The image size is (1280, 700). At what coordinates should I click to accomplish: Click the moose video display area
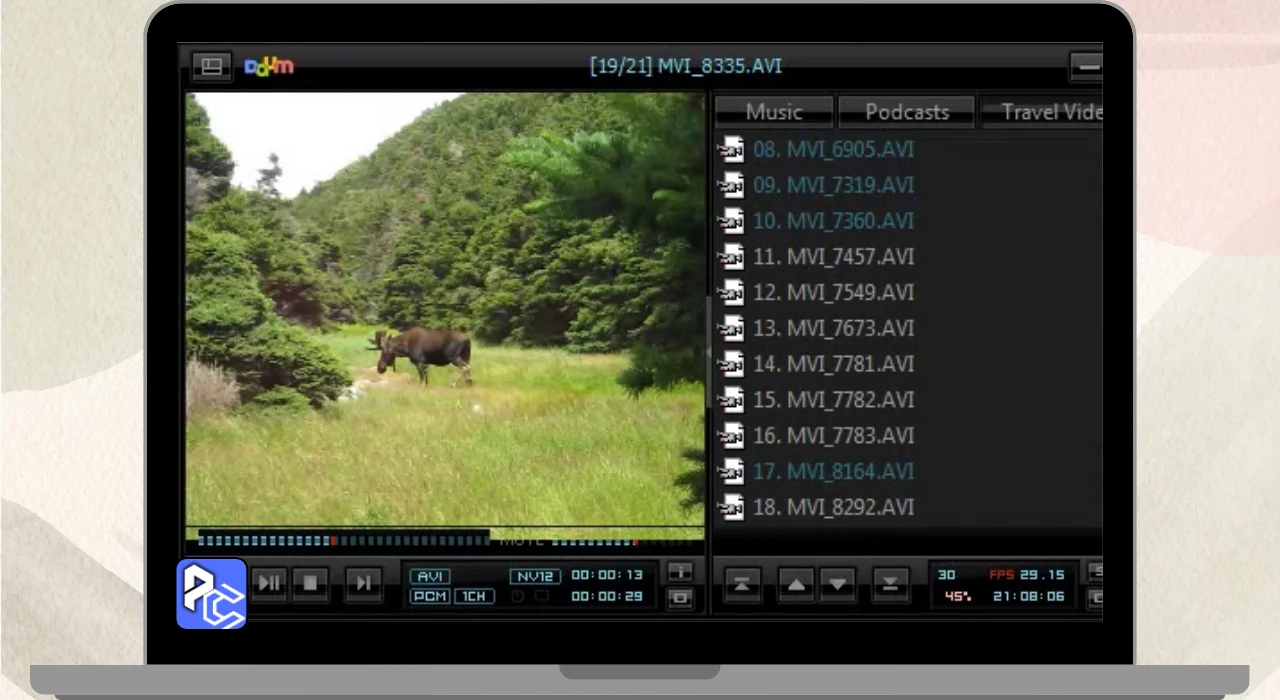pyautogui.click(x=445, y=310)
